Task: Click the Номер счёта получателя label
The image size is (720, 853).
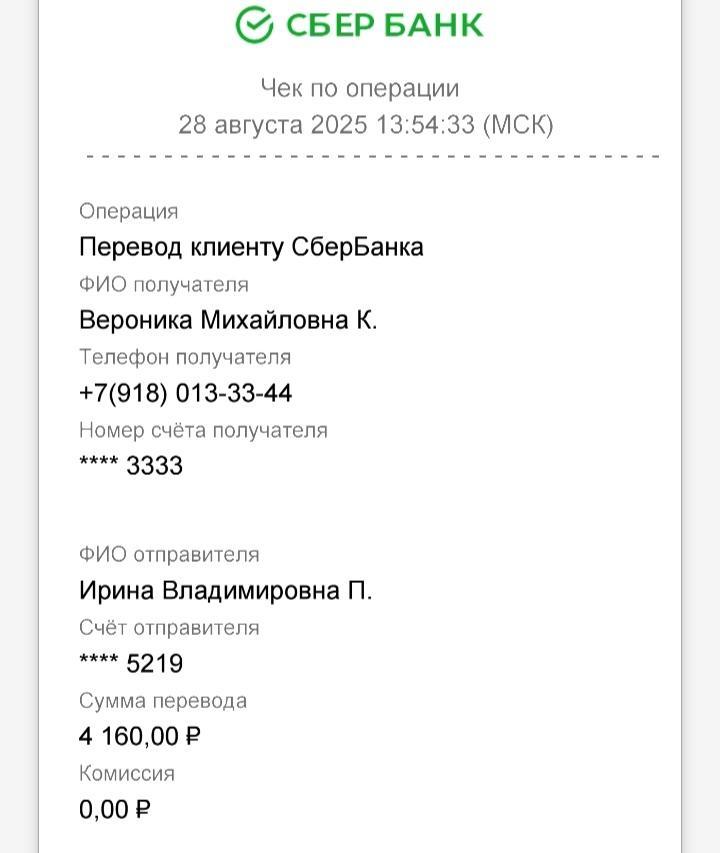Action: (x=203, y=430)
